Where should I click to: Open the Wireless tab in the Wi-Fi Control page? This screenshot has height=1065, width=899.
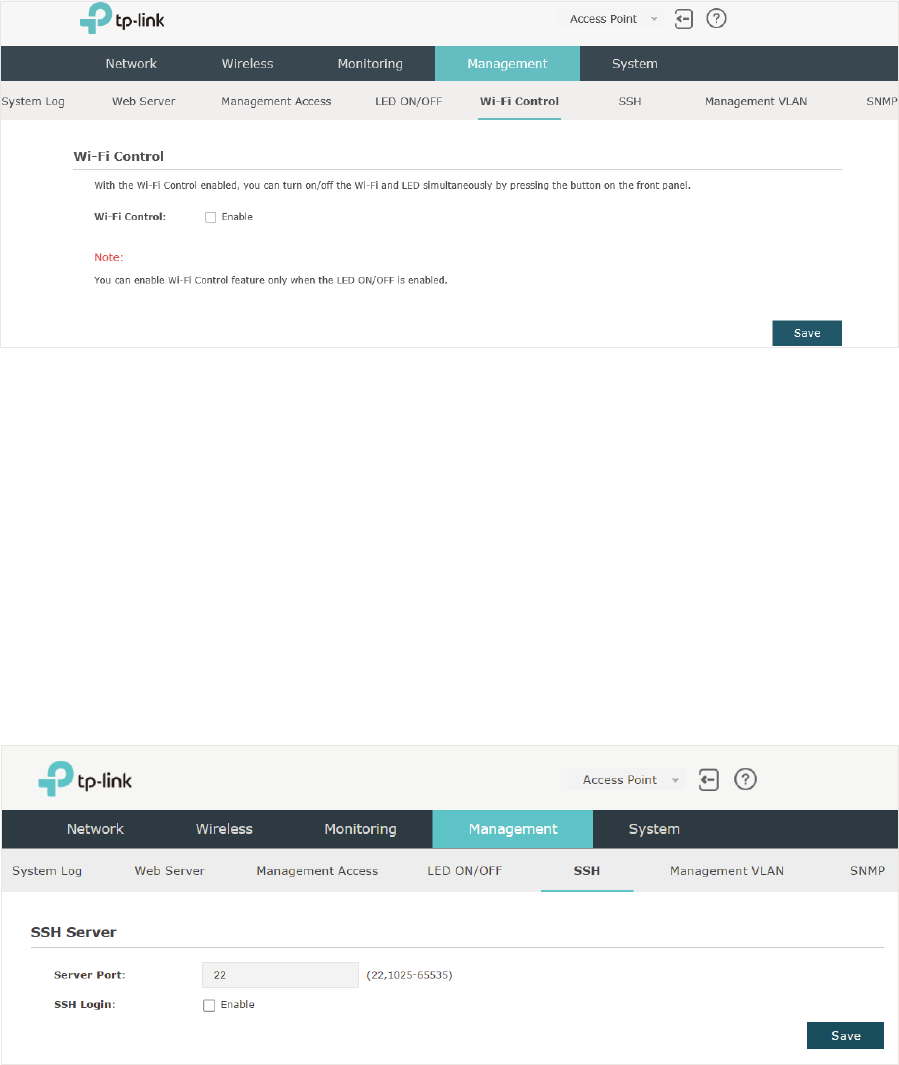pyautogui.click(x=247, y=64)
